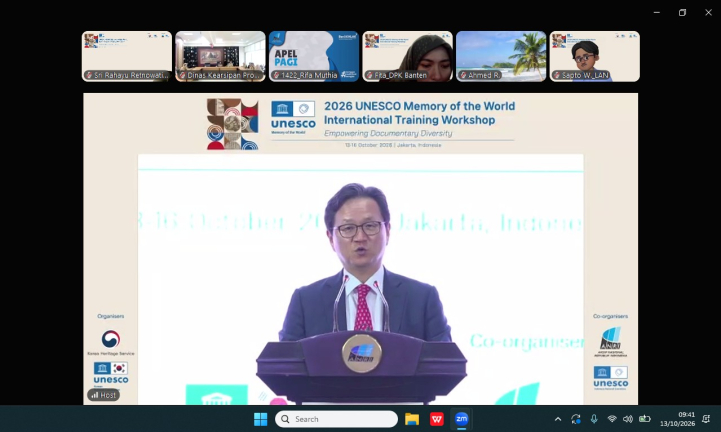
Task: Click the colorful geometric workshop emblem
Action: click(232, 124)
